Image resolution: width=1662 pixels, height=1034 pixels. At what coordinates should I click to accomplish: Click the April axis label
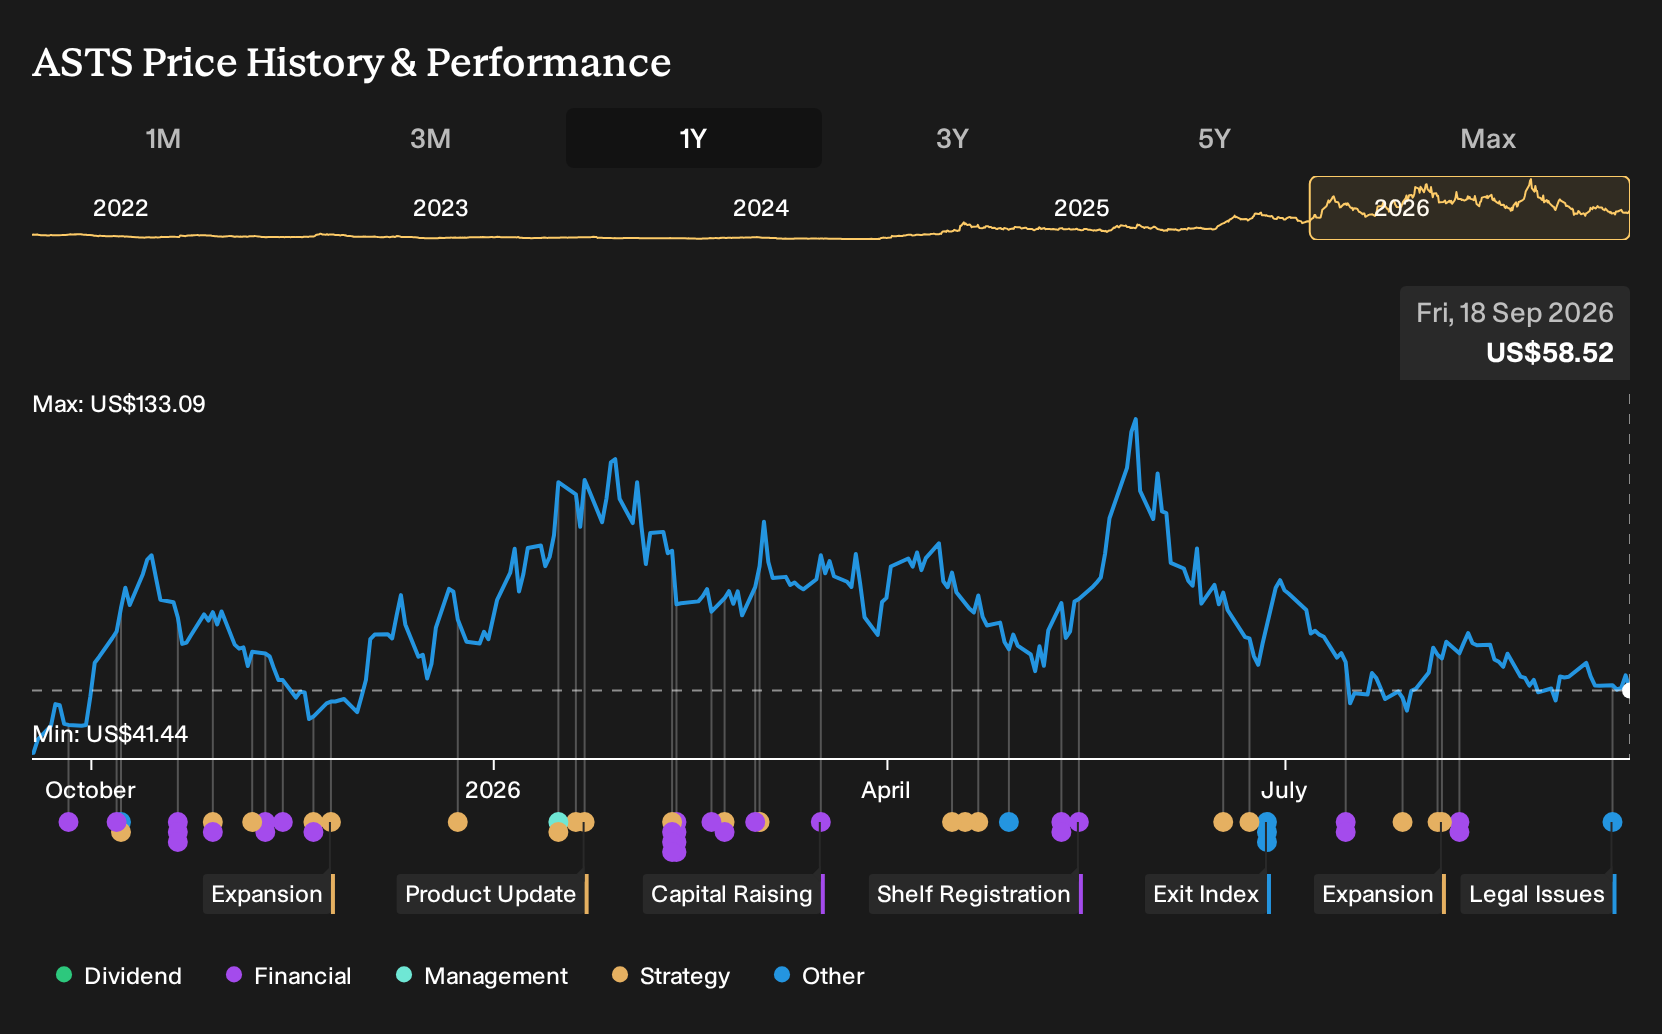point(886,790)
